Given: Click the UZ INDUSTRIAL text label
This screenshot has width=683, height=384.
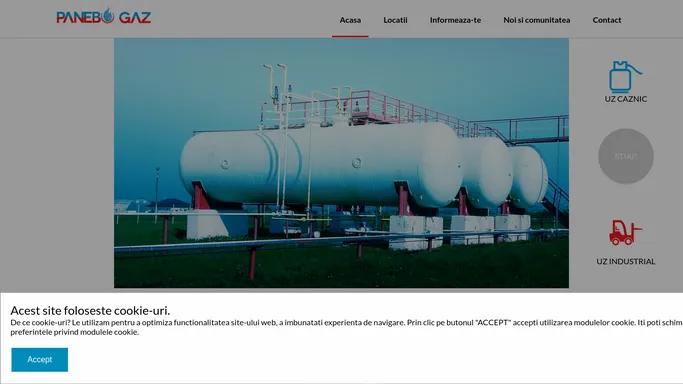Looking at the screenshot, I should (626, 262).
